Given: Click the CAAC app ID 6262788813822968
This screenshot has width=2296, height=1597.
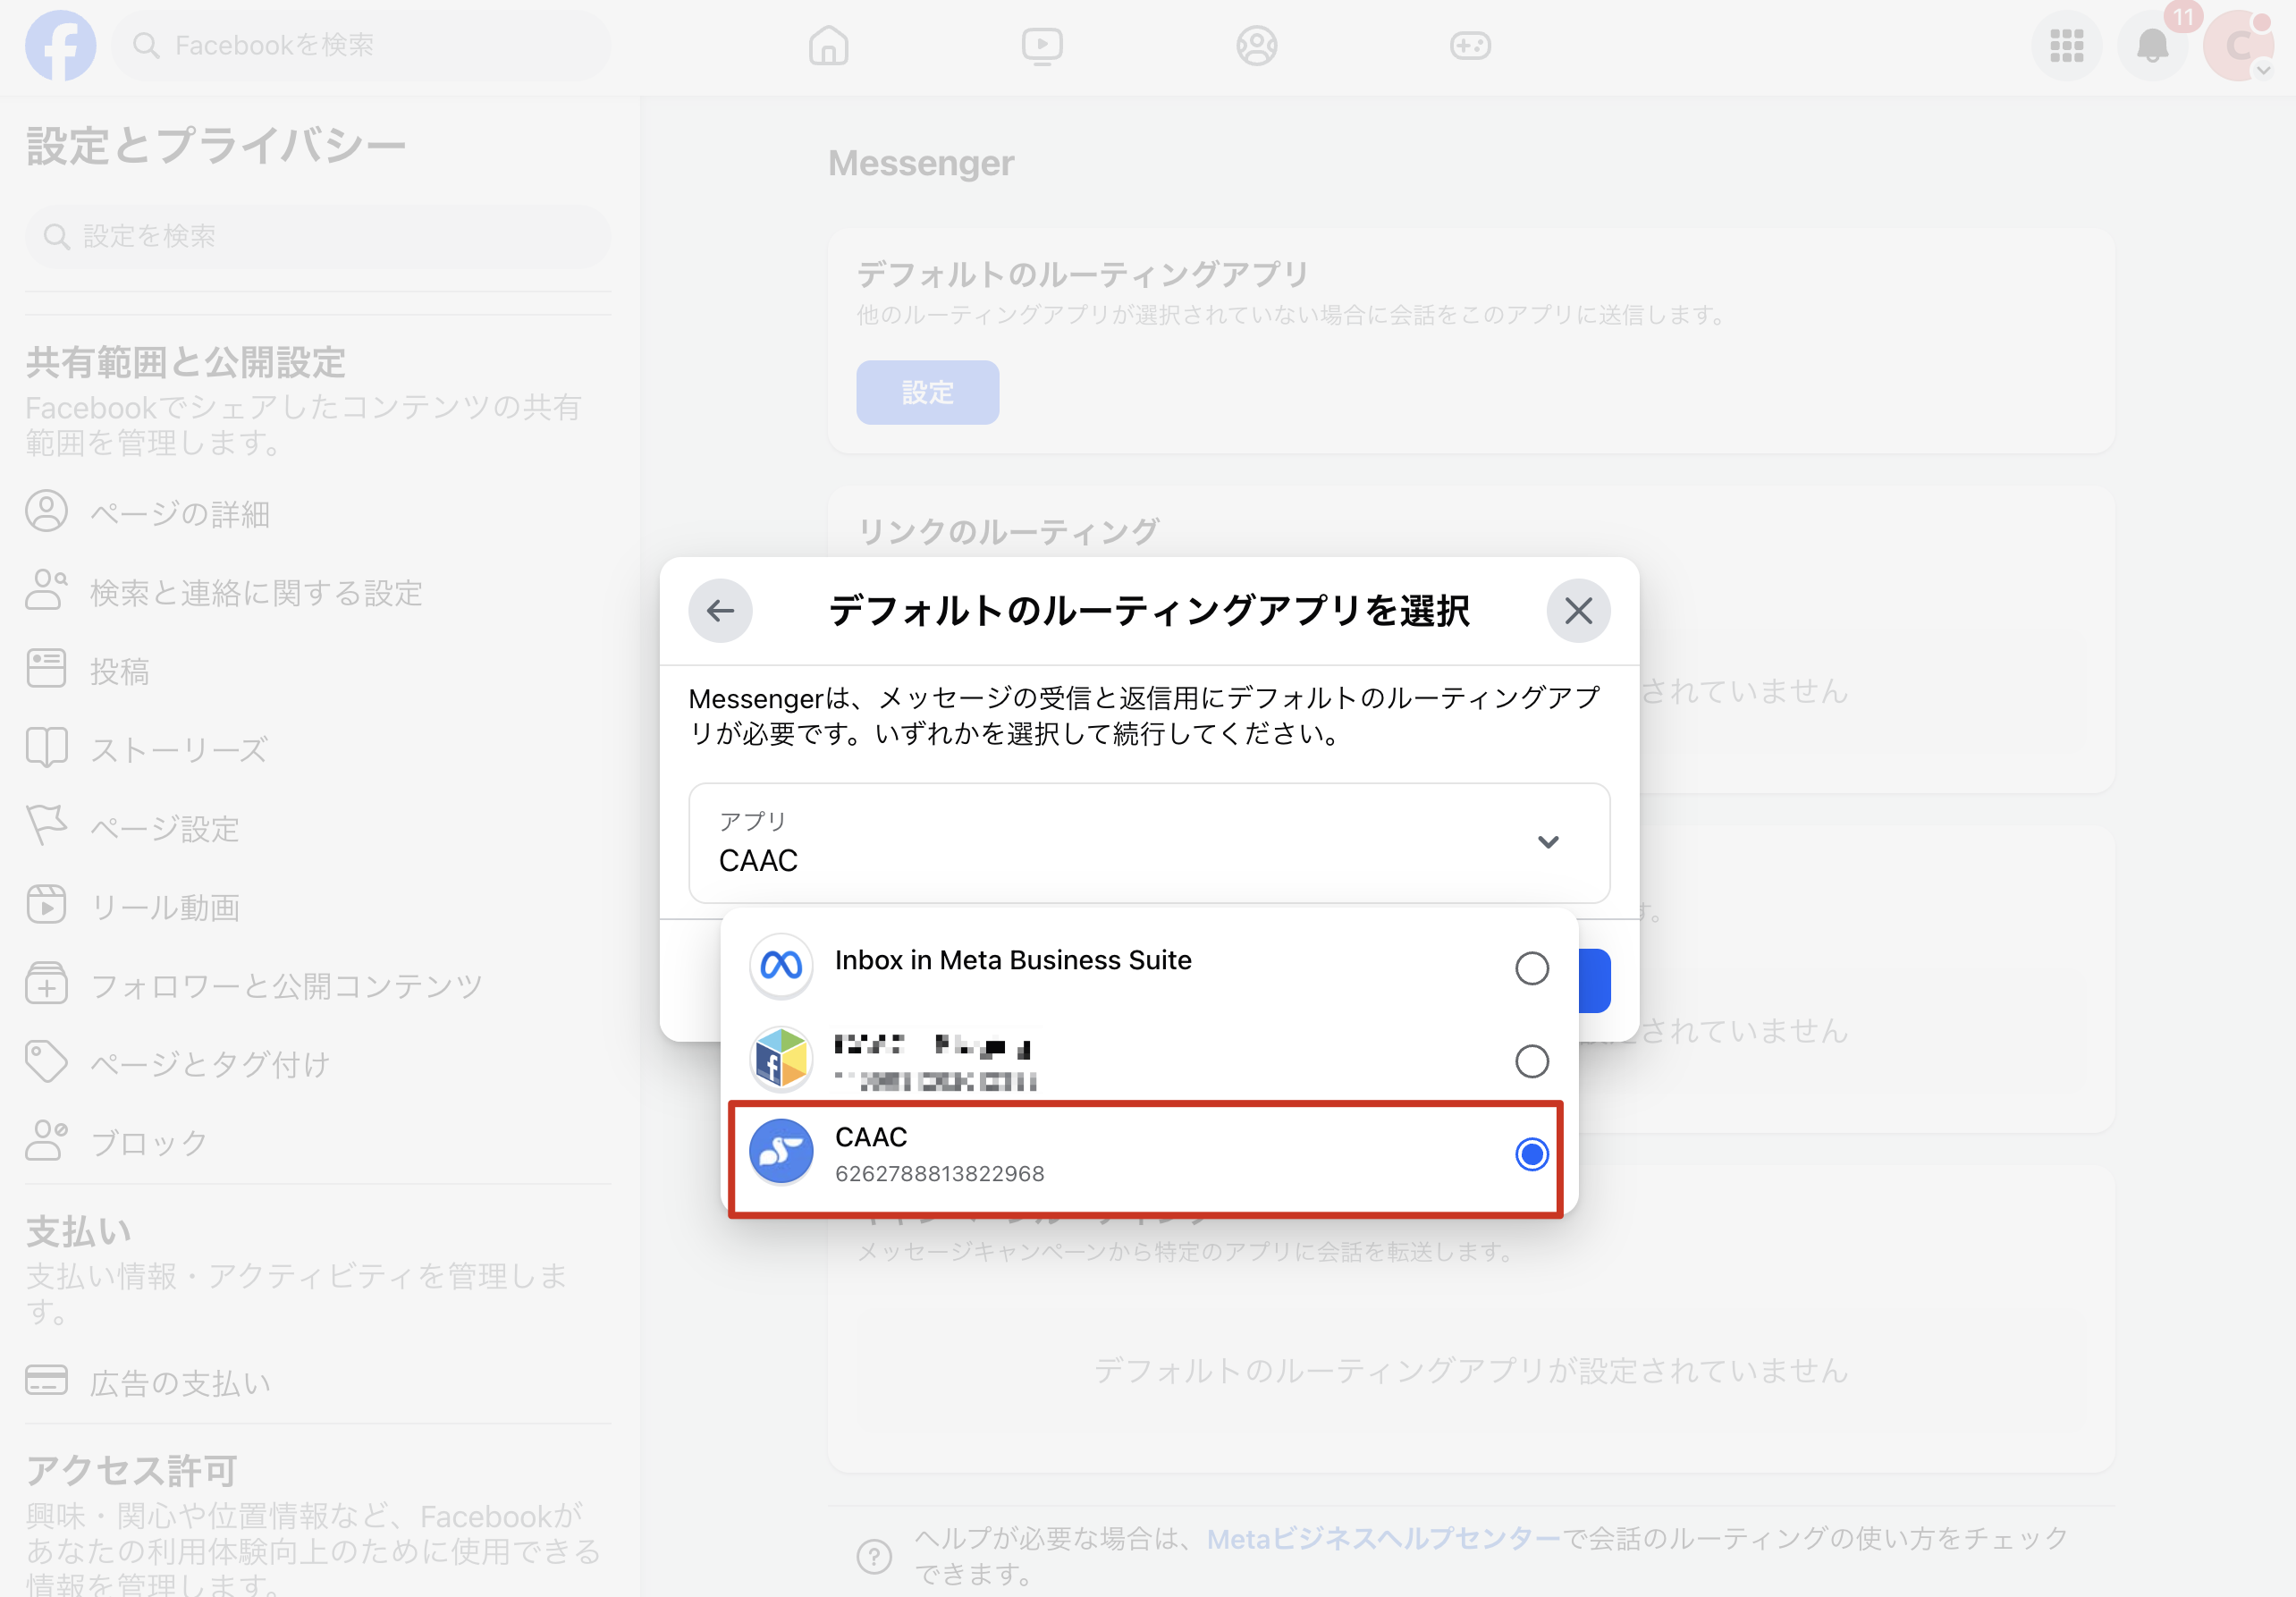Looking at the screenshot, I should pyautogui.click(x=939, y=1173).
